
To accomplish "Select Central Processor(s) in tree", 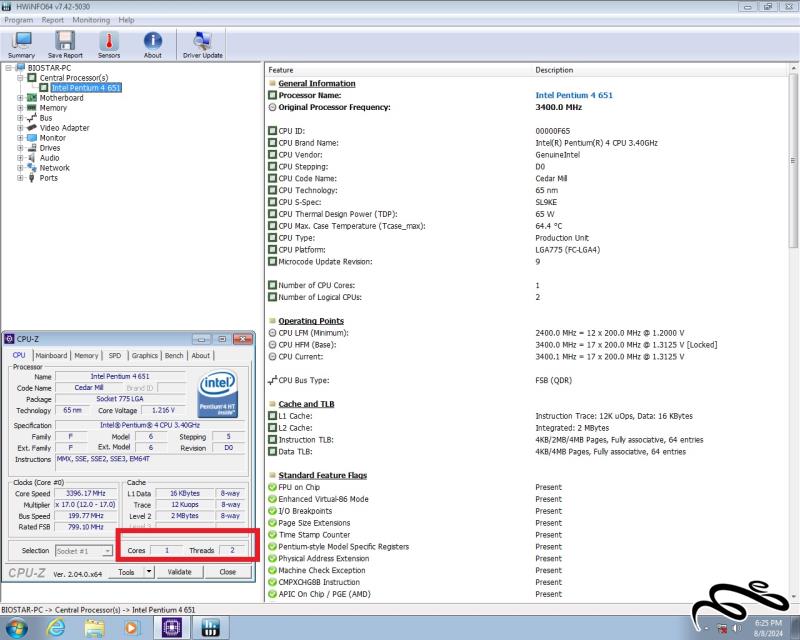I will point(74,78).
